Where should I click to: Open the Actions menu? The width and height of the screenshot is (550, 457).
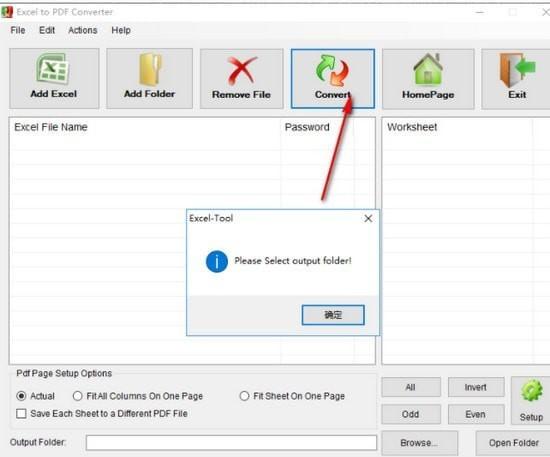(x=83, y=30)
